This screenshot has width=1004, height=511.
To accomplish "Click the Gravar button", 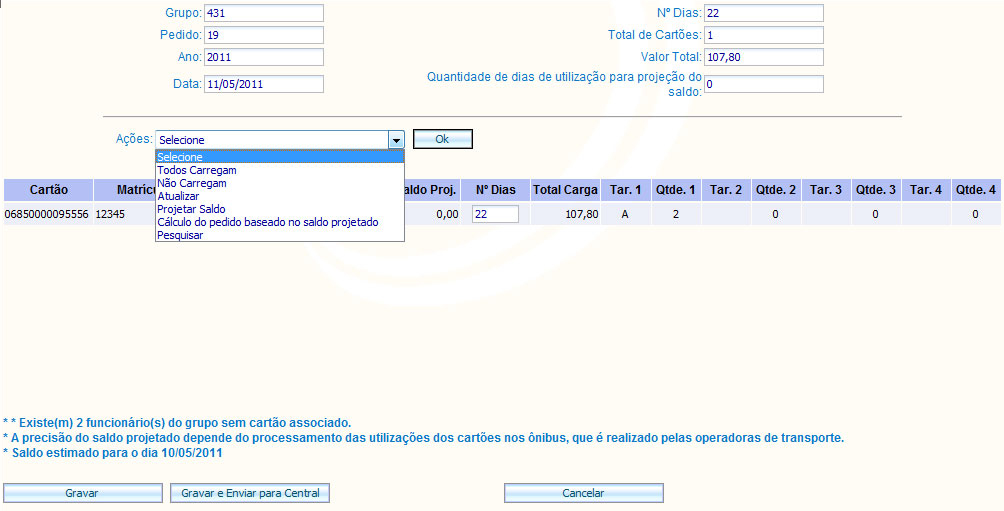I will pos(83,493).
